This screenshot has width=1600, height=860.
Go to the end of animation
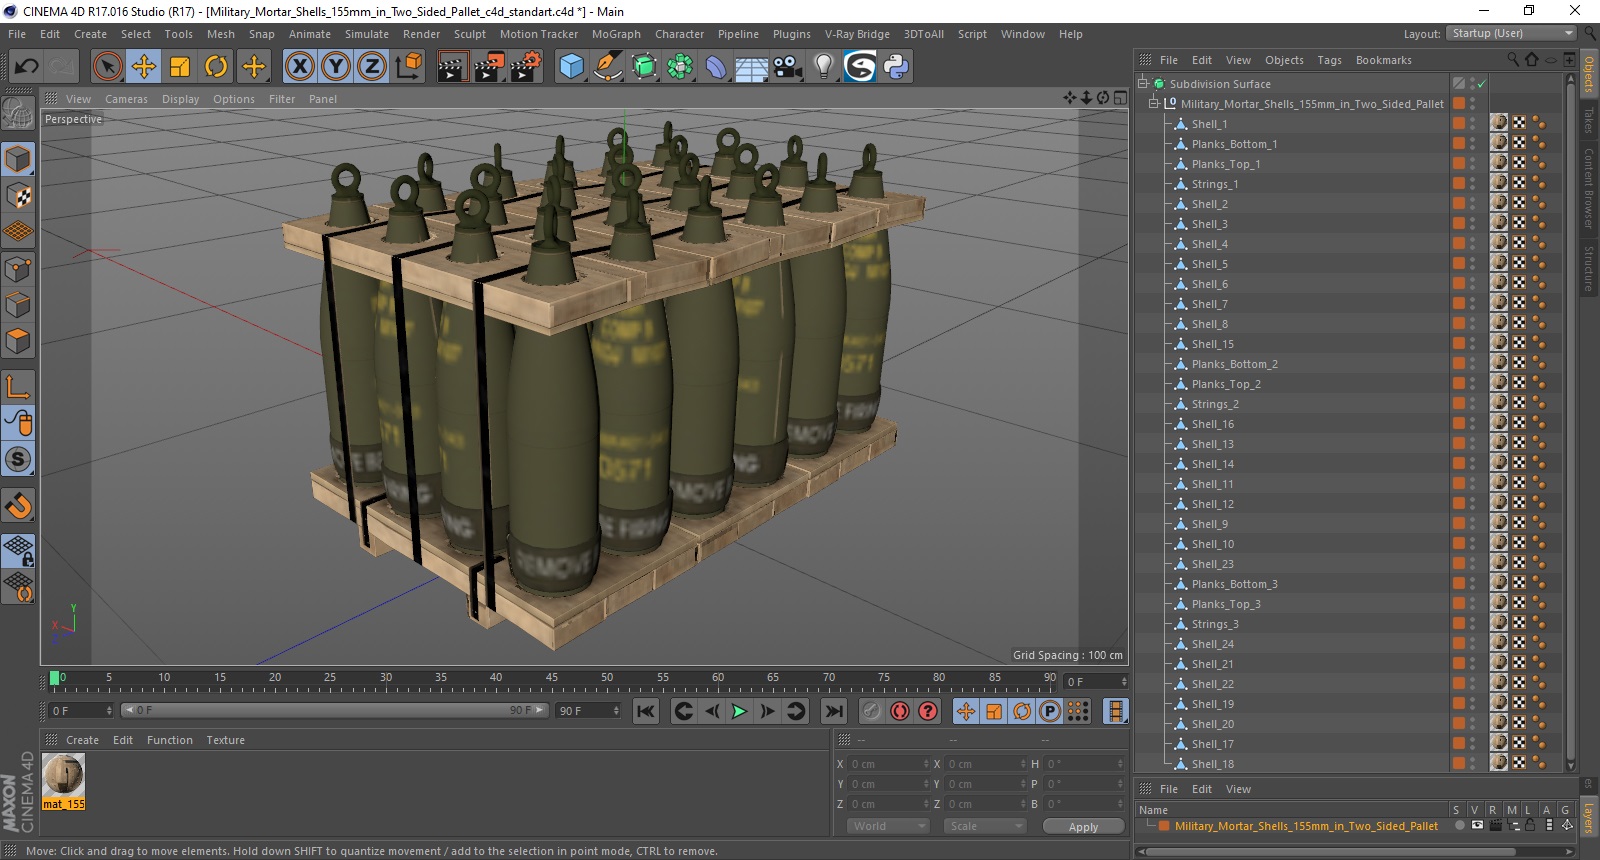coord(833,711)
